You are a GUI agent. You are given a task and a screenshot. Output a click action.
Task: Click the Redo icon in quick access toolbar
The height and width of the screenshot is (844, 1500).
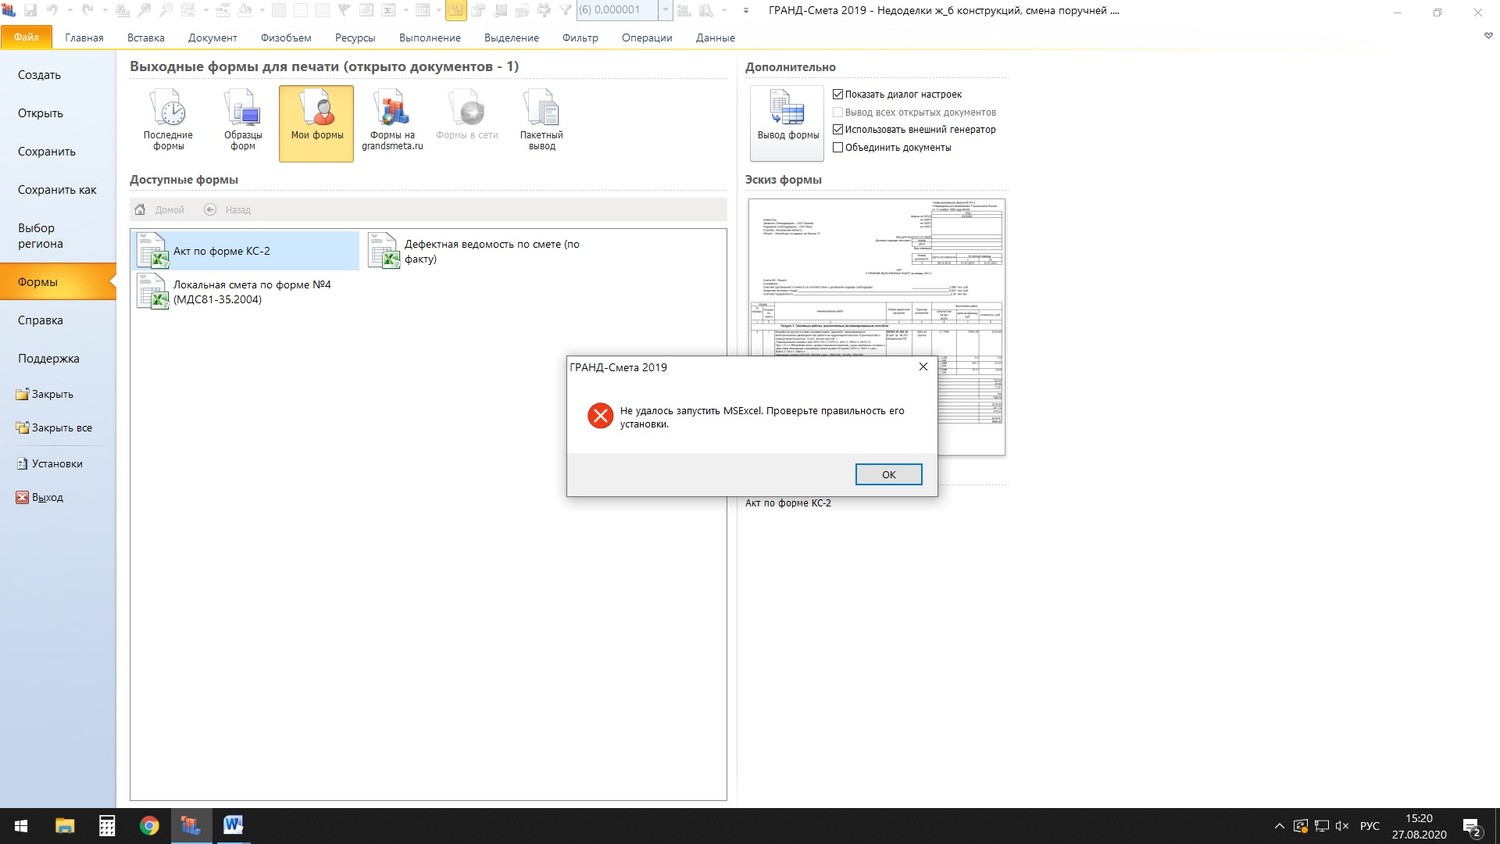(88, 10)
